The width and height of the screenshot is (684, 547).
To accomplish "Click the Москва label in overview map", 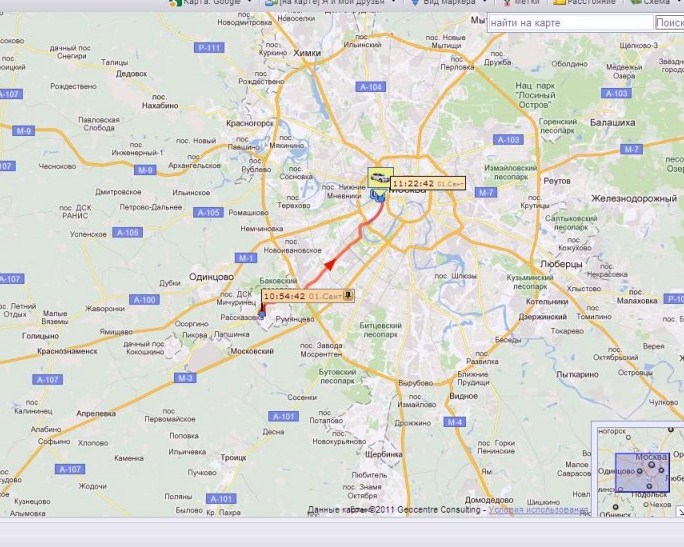I will click(x=651, y=457).
